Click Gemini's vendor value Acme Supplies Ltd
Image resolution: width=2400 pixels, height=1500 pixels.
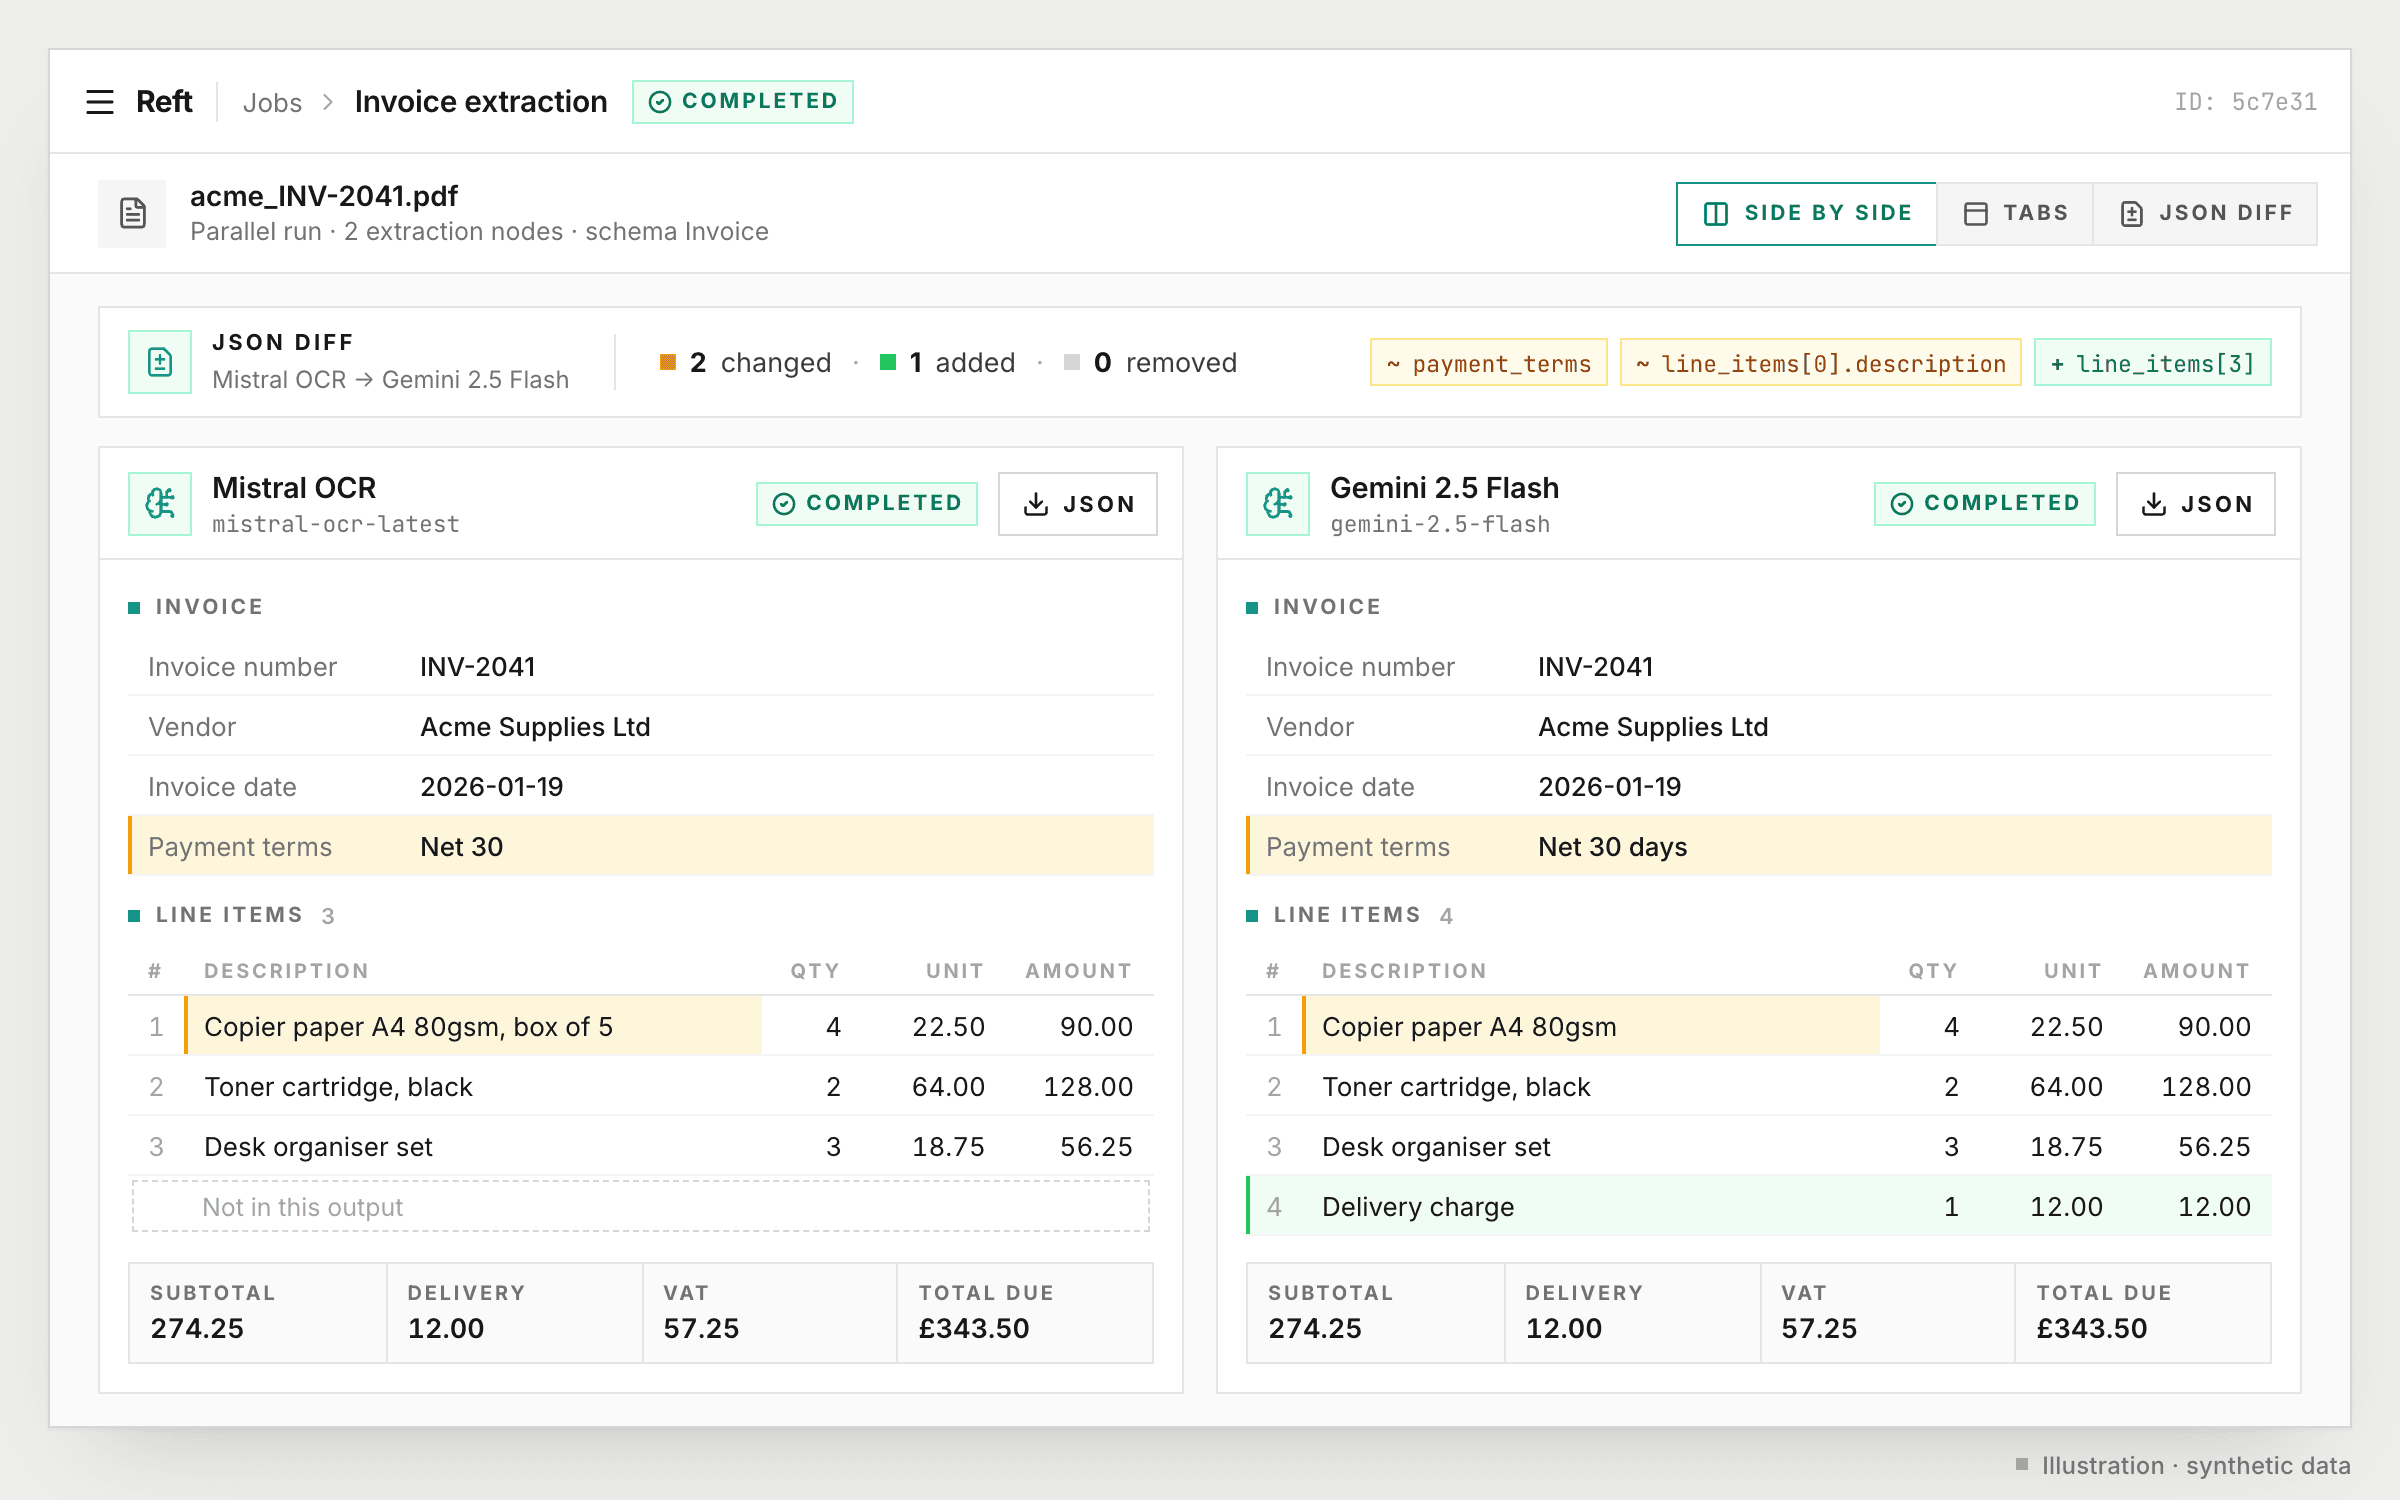click(1653, 727)
